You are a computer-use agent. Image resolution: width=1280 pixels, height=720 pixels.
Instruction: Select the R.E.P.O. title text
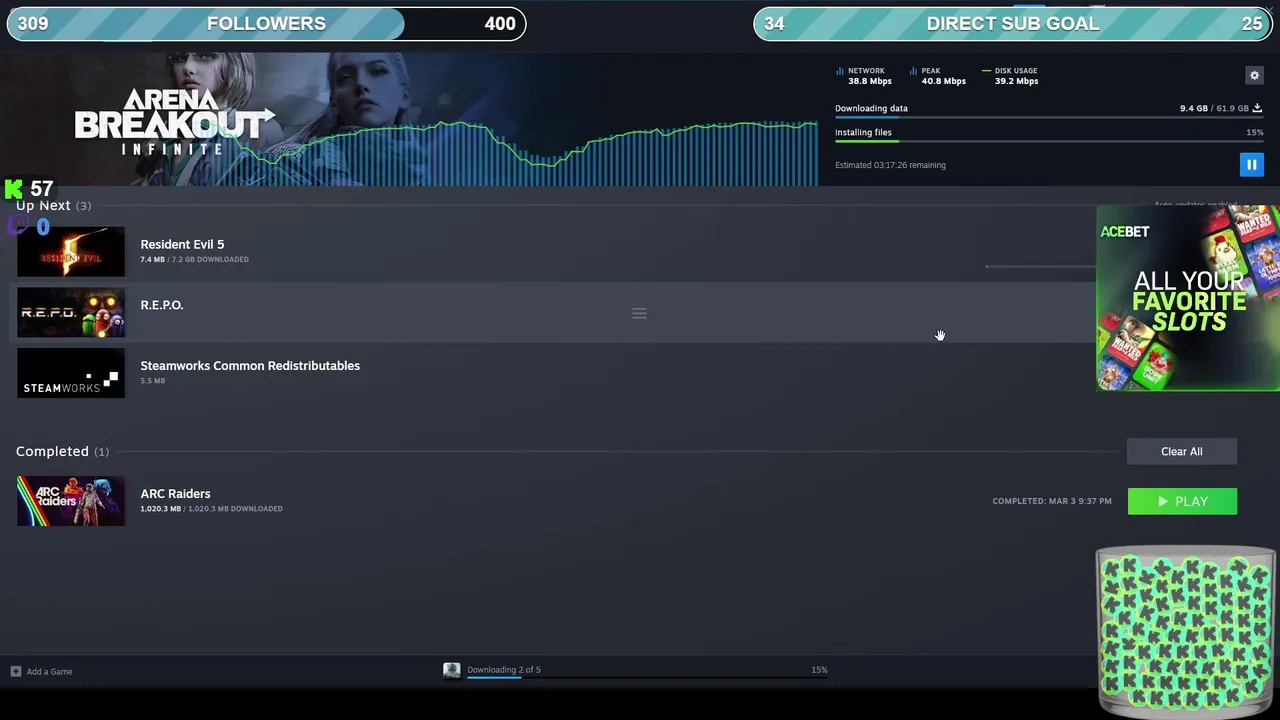click(162, 305)
